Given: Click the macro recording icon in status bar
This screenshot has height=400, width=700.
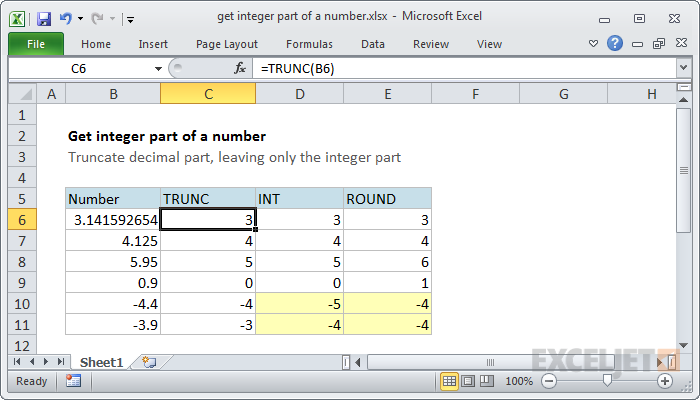Looking at the screenshot, I should 73,381.
